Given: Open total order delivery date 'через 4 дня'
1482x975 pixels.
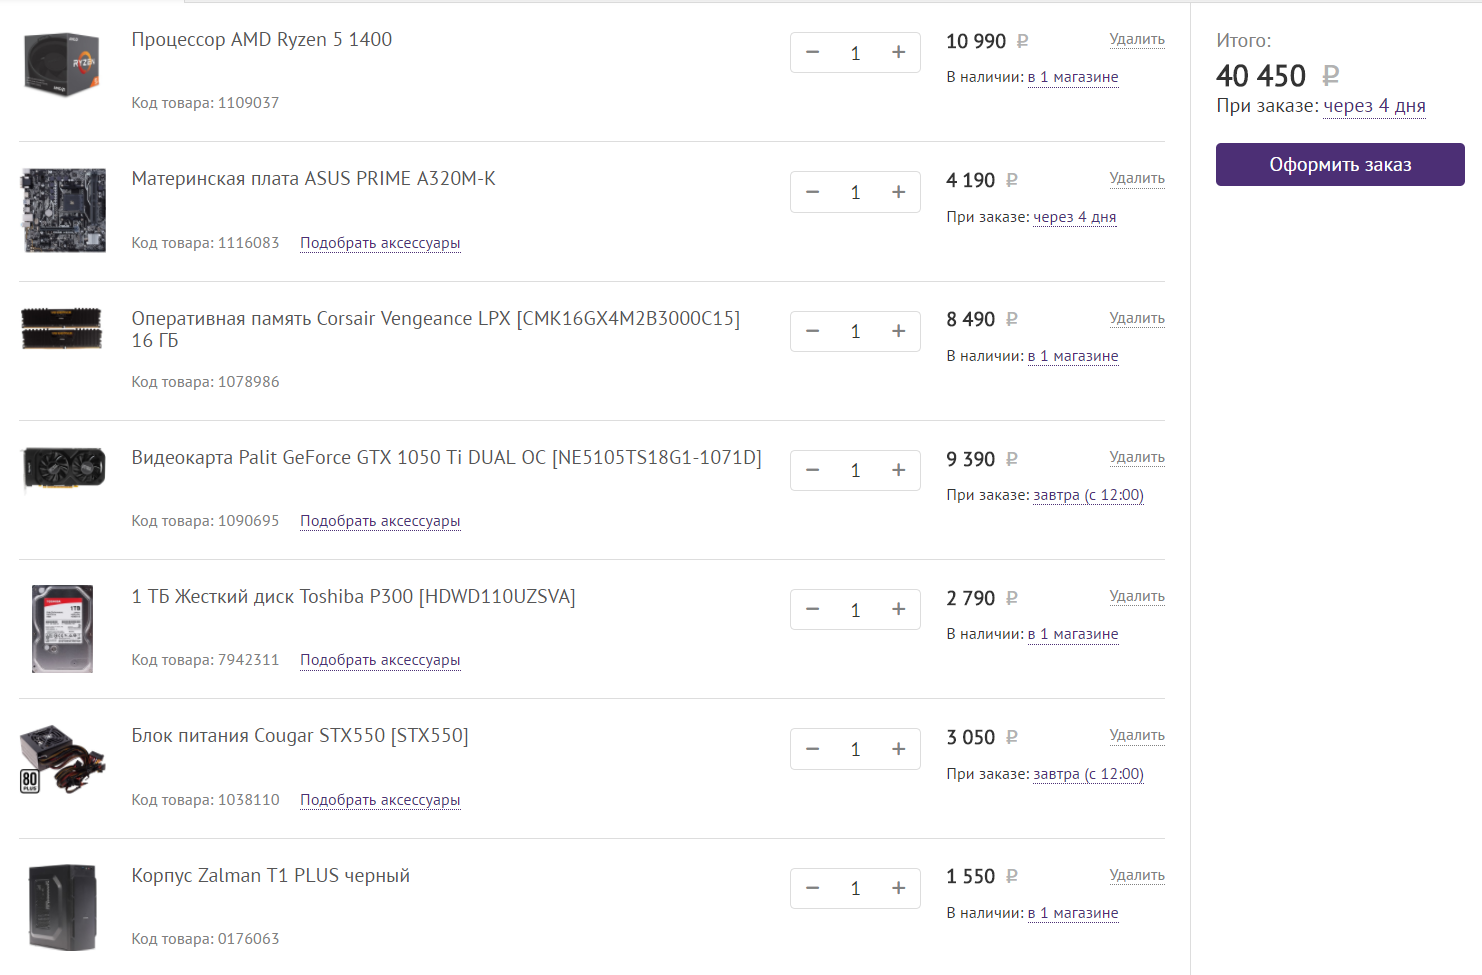Looking at the screenshot, I should [1374, 106].
